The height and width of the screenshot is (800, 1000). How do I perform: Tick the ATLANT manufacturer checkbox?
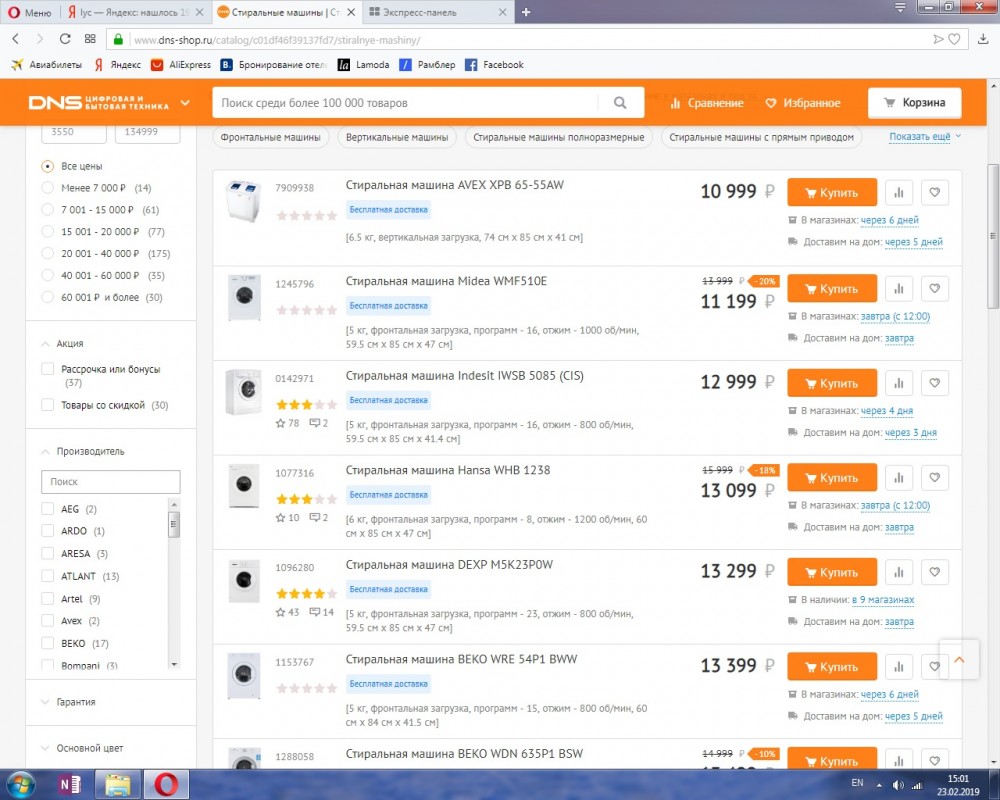[48, 576]
